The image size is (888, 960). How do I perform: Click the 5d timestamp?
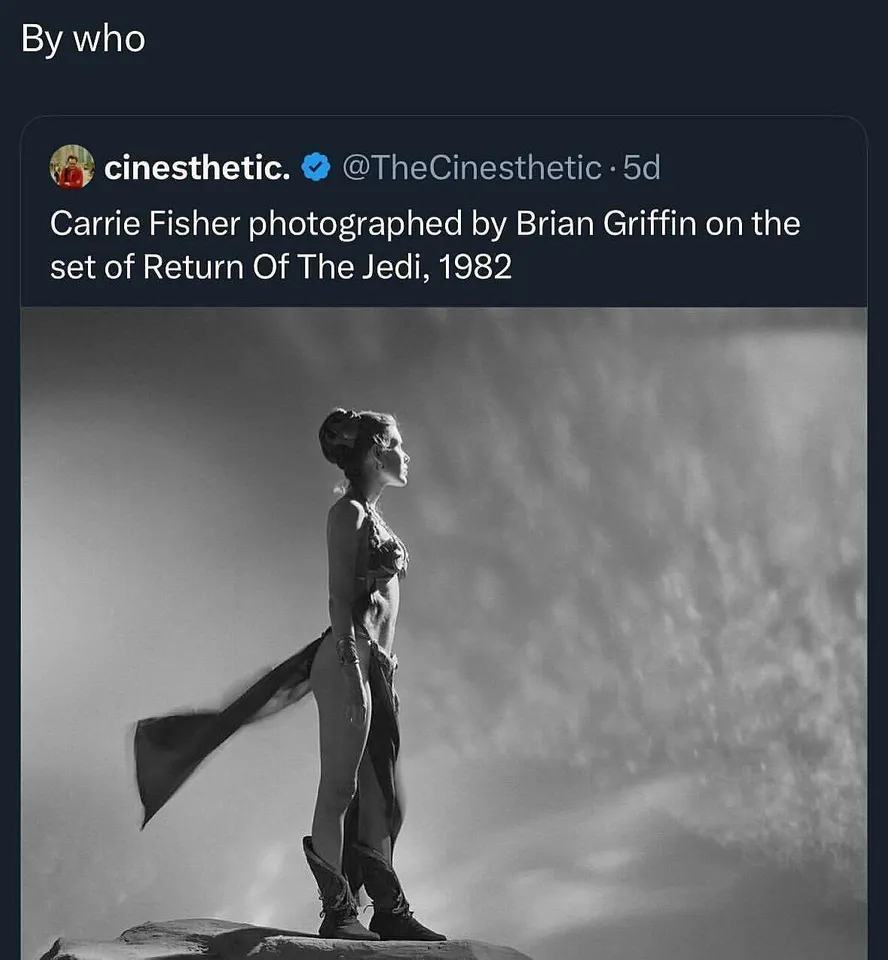[x=641, y=168]
